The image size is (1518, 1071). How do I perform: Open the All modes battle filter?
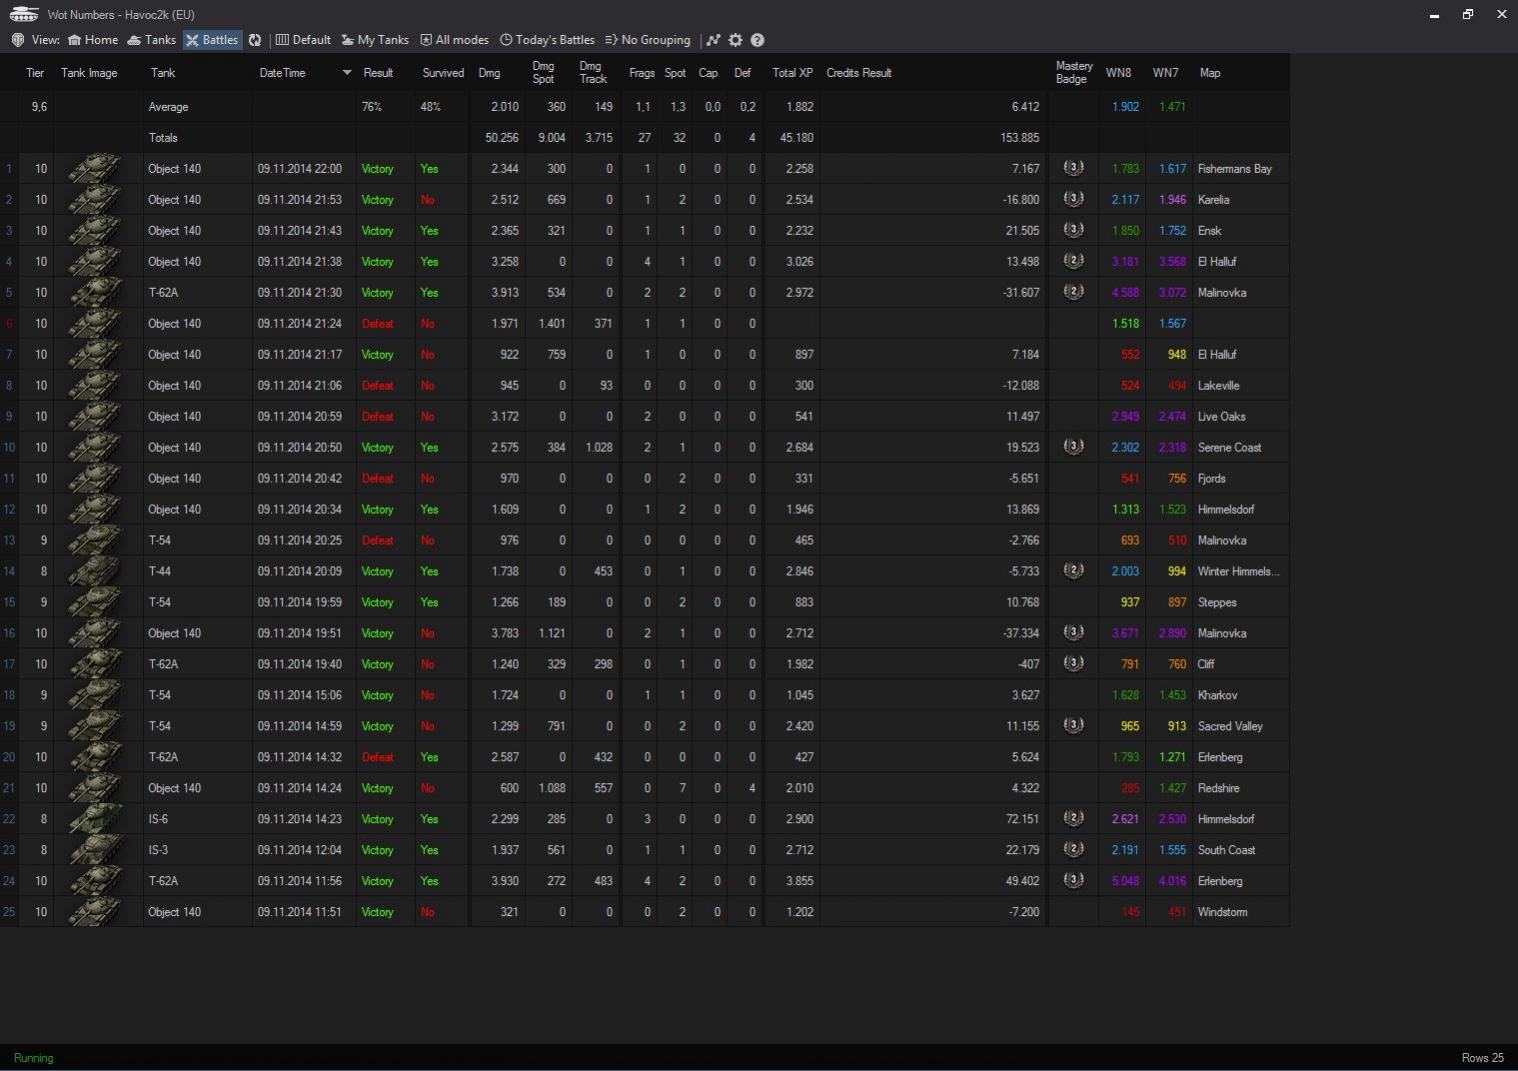point(454,40)
